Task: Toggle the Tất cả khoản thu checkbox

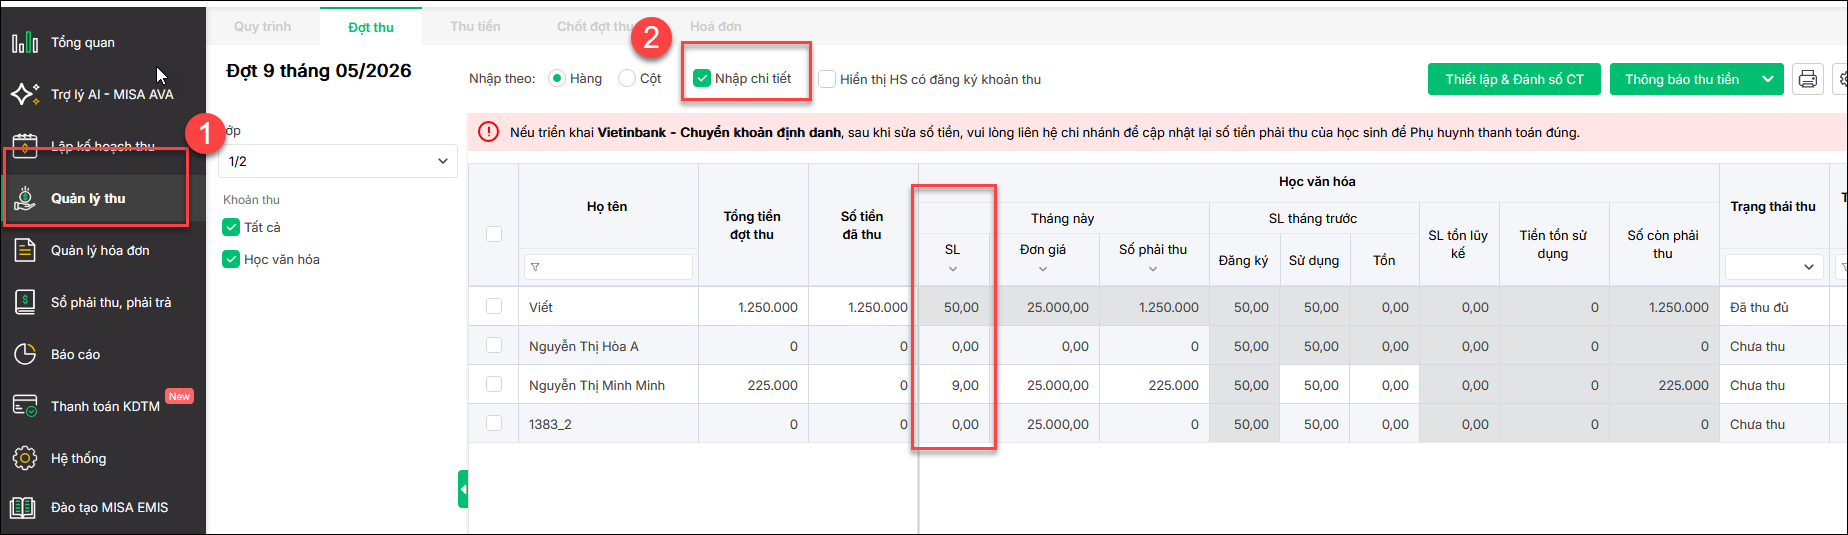Action: click(x=231, y=227)
